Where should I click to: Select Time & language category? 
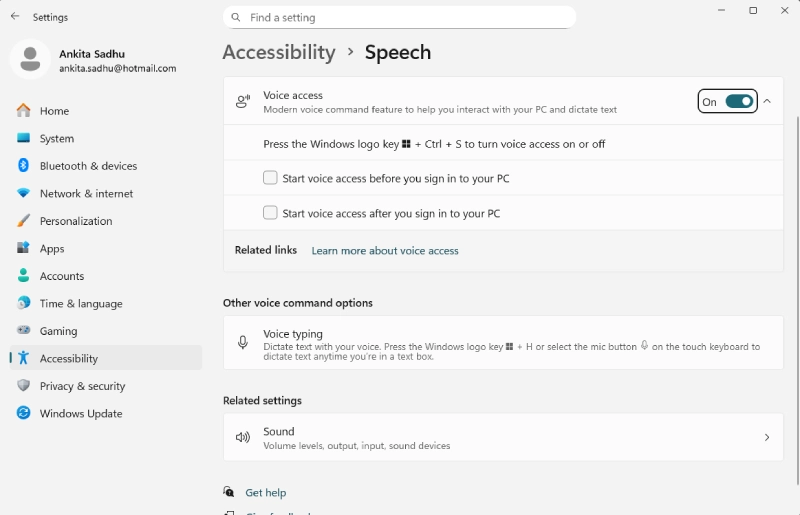coord(106,304)
